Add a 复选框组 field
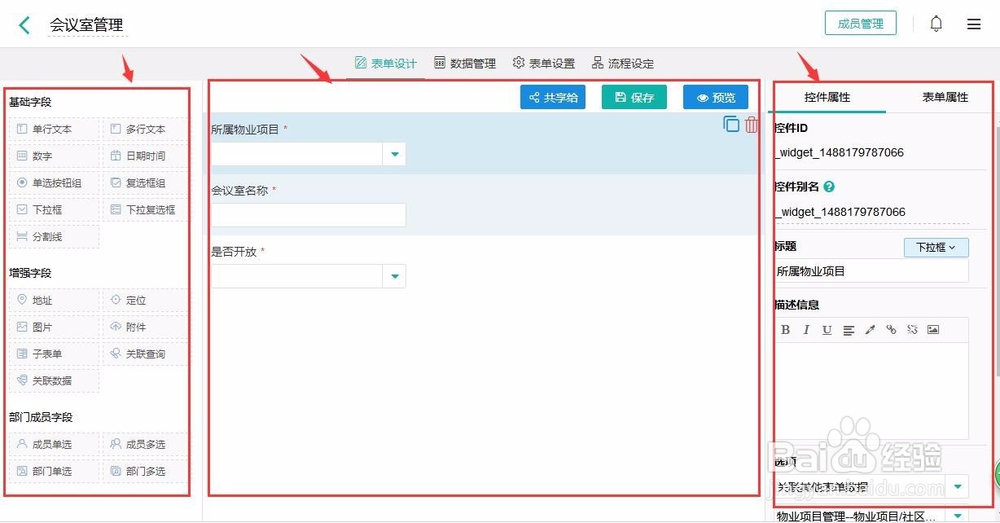 pyautogui.click(x=145, y=182)
